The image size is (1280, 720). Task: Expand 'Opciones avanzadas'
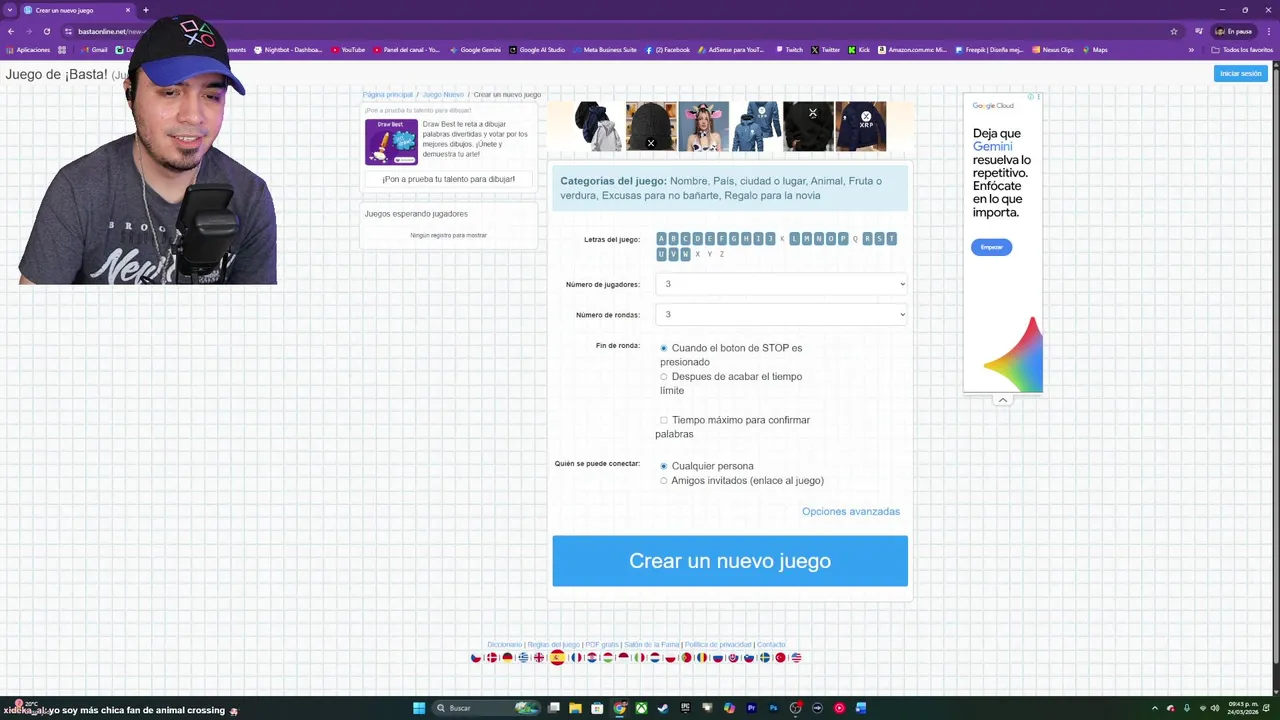point(851,511)
